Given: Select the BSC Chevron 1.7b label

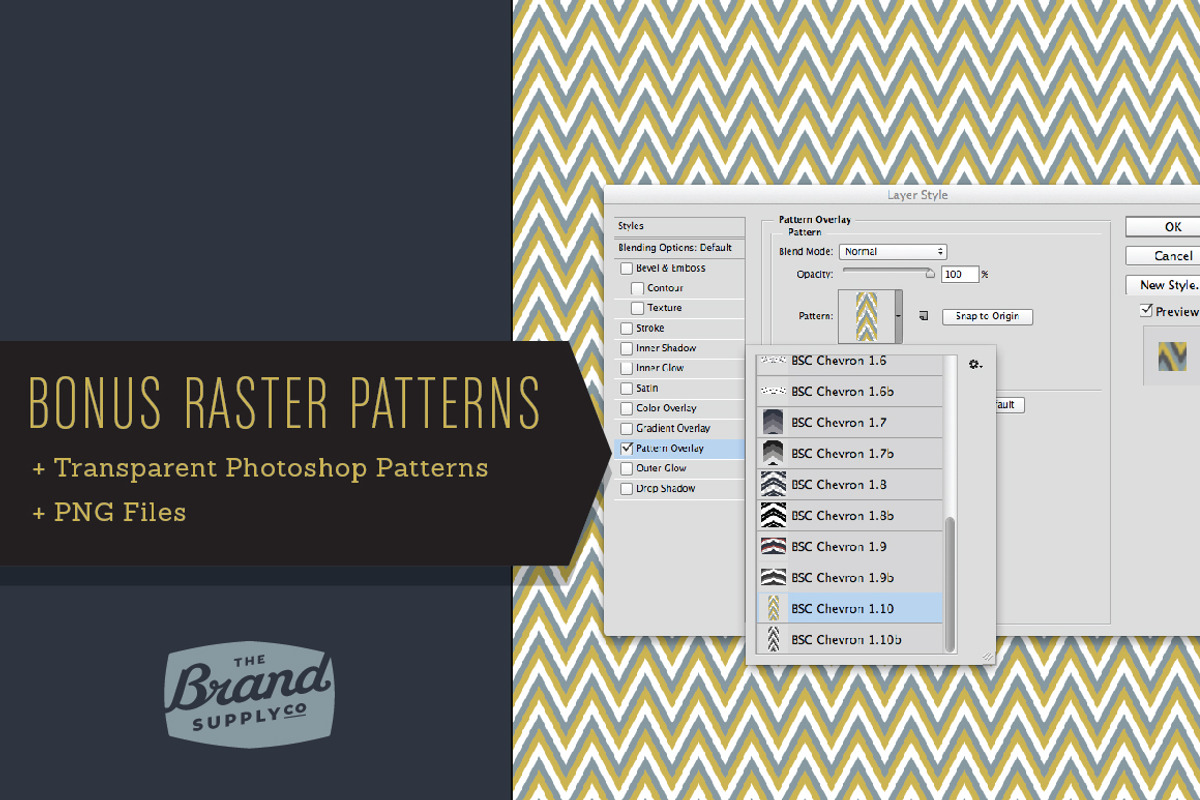Looking at the screenshot, I should [x=842, y=453].
